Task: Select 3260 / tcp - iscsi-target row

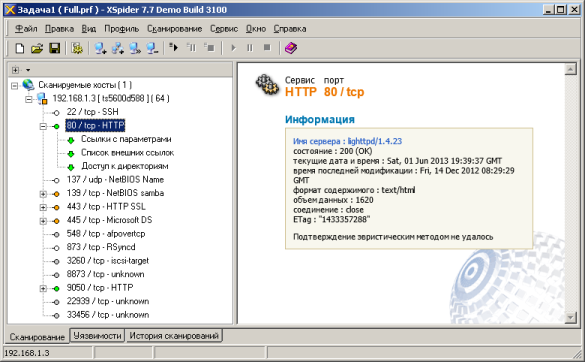Action: (107, 260)
